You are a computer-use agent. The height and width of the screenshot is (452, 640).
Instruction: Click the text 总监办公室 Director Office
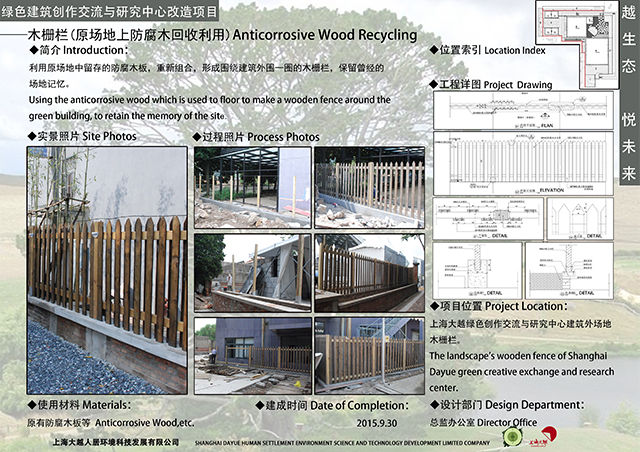(x=483, y=423)
